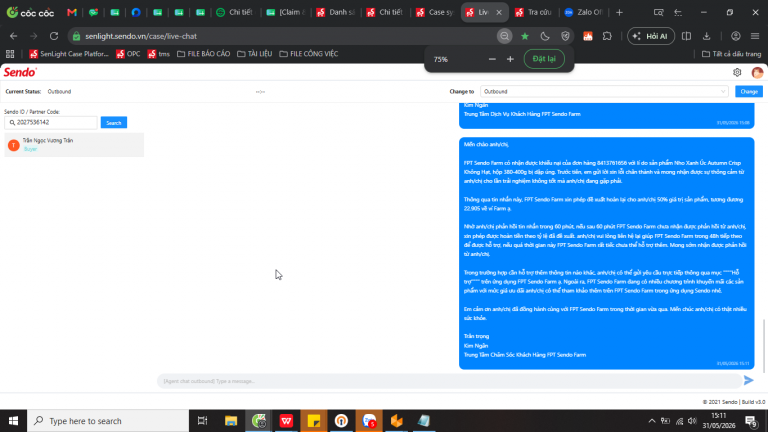This screenshot has width=768, height=432.
Task: Open the SenLight Case Platform bookmark
Action: coord(69,54)
